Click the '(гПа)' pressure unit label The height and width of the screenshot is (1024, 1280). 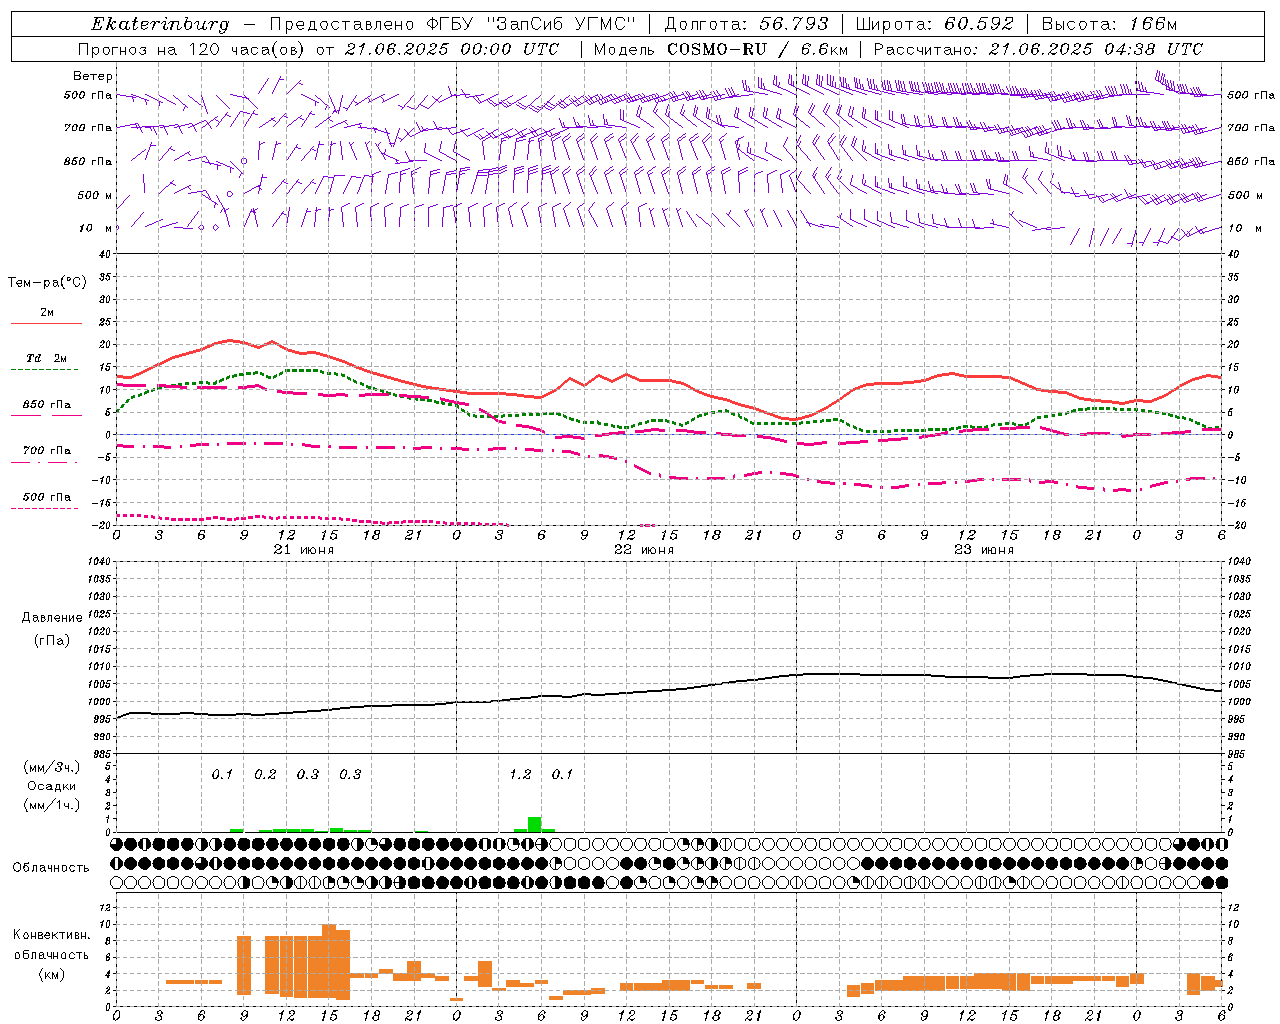[52, 640]
